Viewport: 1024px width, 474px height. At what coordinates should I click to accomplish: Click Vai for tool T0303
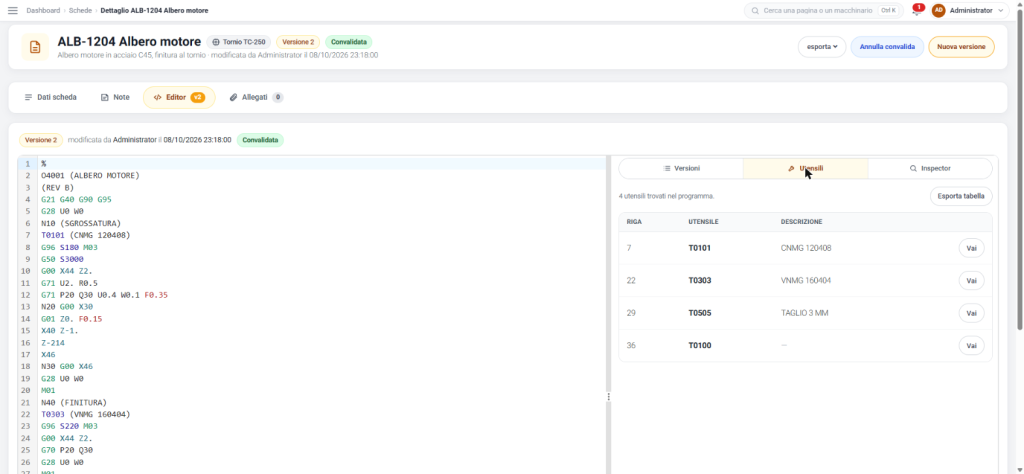pos(971,281)
